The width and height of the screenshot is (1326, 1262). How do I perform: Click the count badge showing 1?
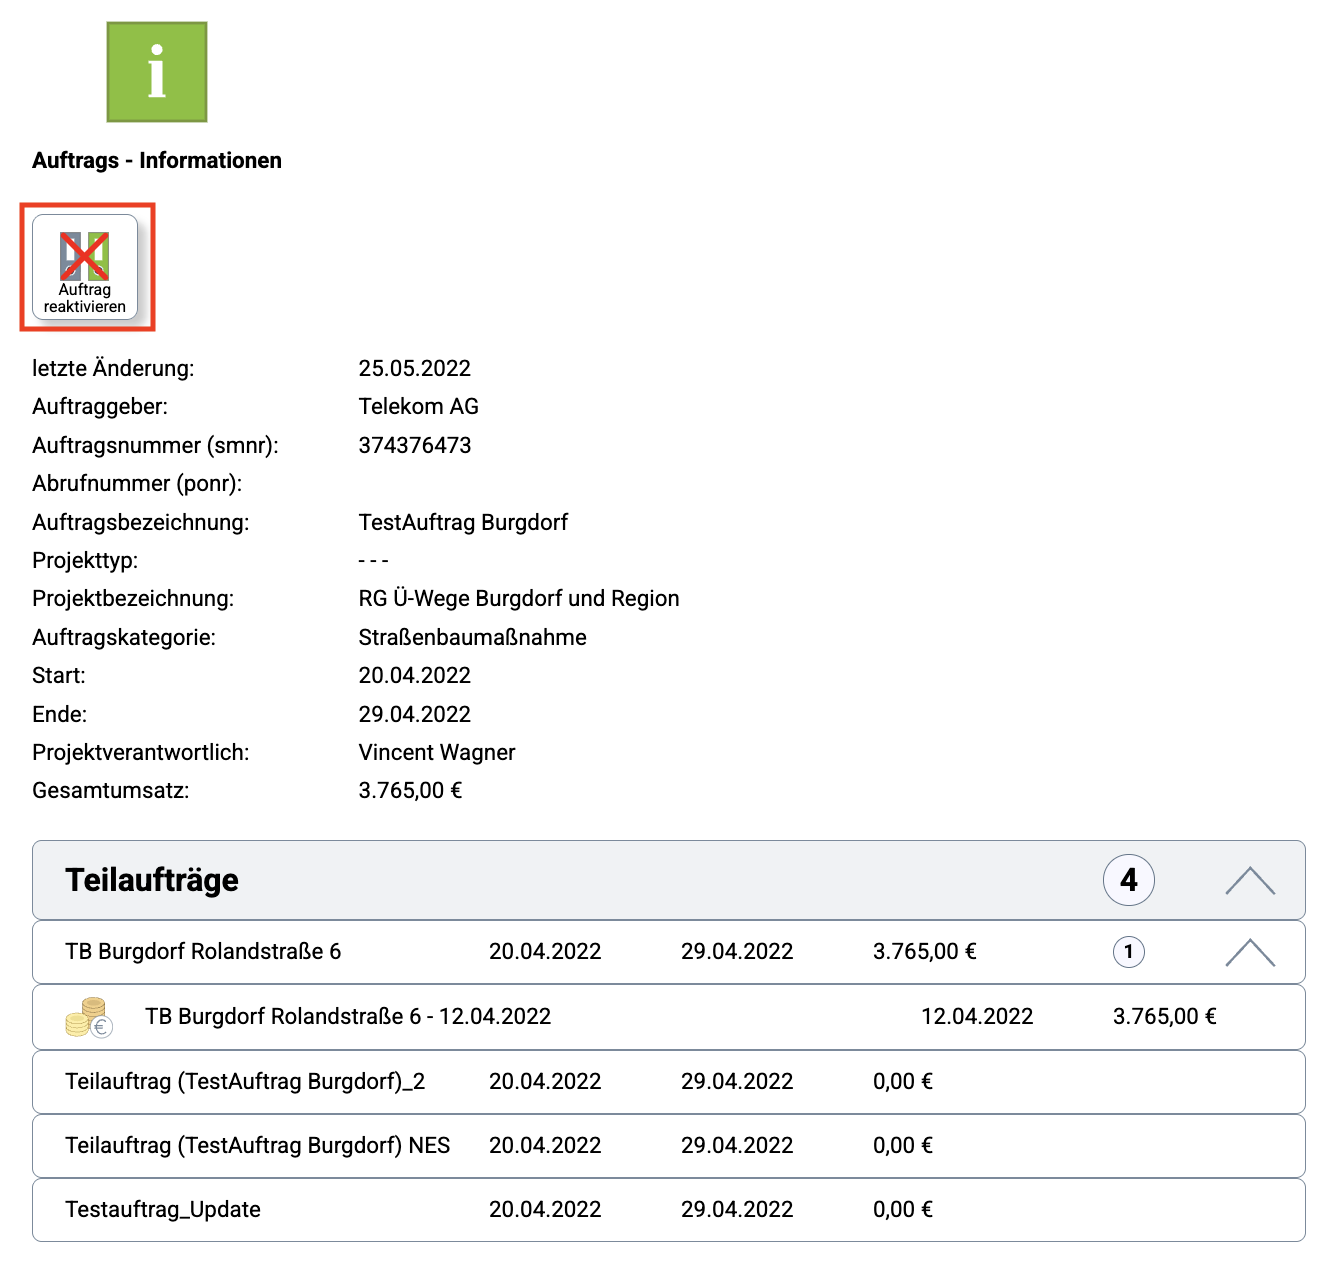click(x=1128, y=952)
